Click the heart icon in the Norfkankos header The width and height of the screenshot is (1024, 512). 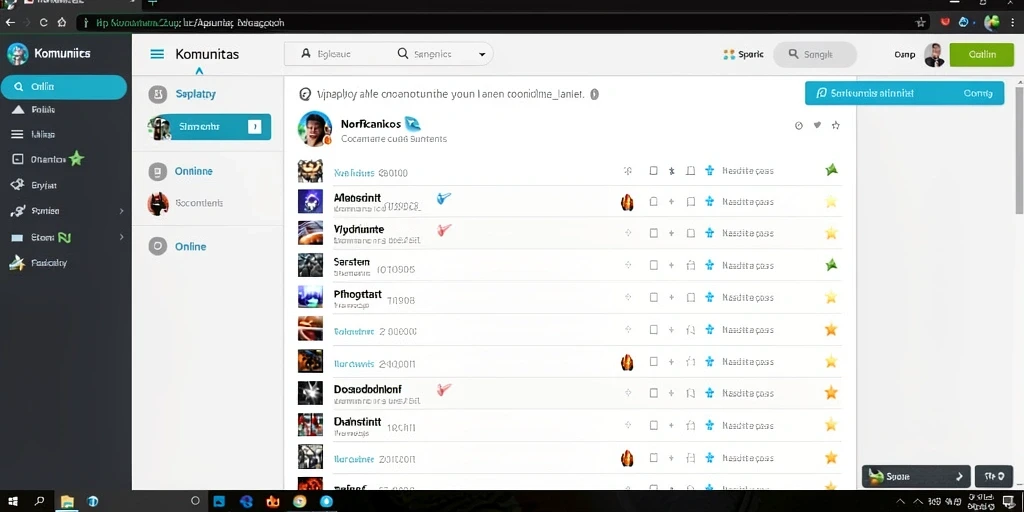(817, 125)
